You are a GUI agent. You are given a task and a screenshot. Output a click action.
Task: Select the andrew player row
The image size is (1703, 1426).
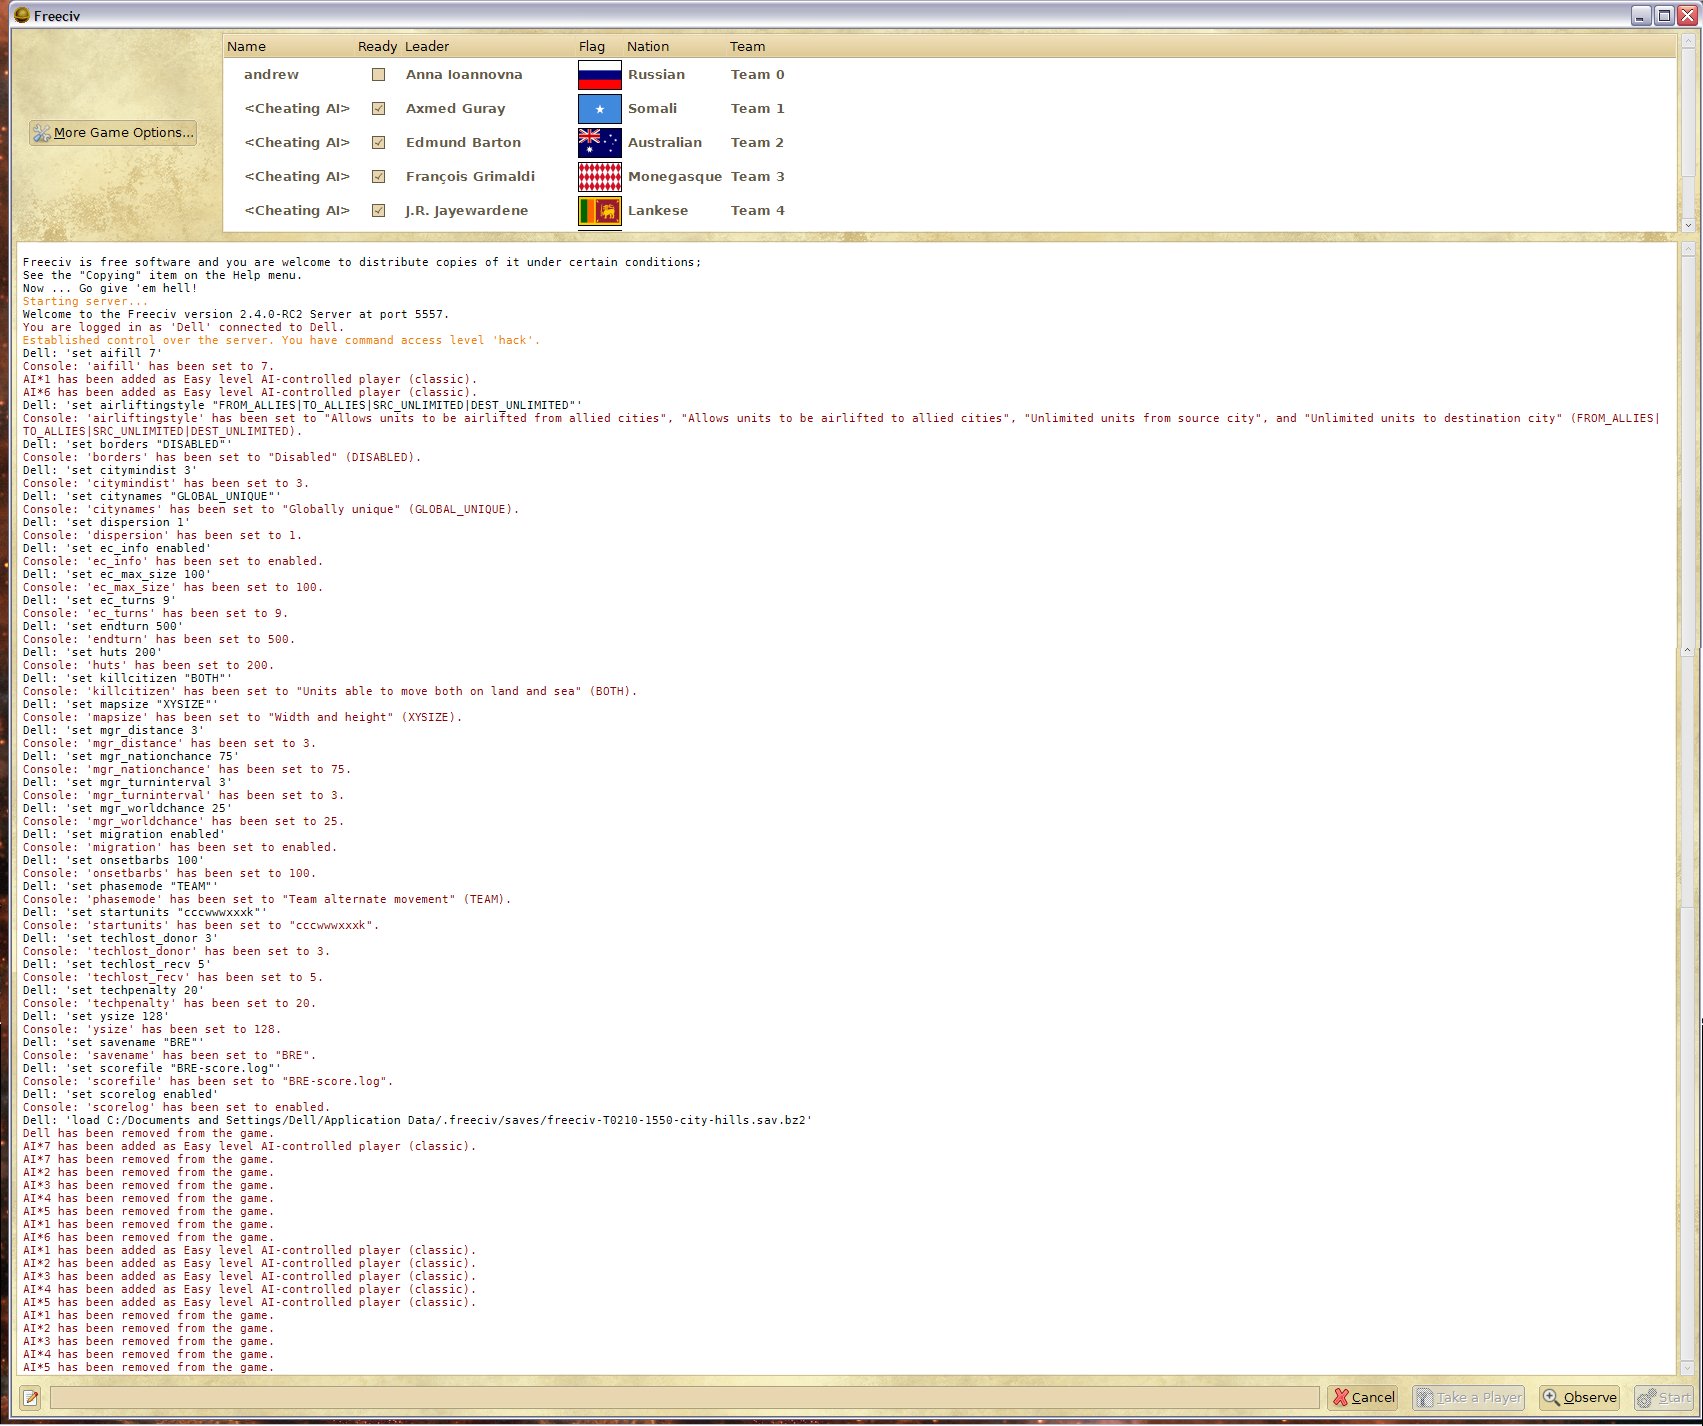tap(271, 75)
